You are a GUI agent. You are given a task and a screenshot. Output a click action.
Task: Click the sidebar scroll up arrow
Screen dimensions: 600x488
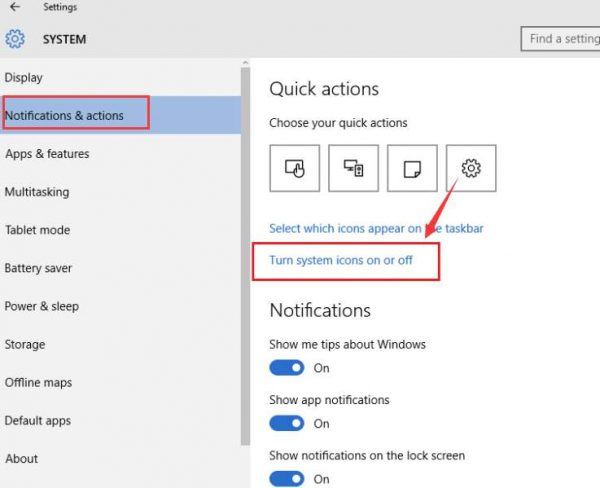coord(245,62)
